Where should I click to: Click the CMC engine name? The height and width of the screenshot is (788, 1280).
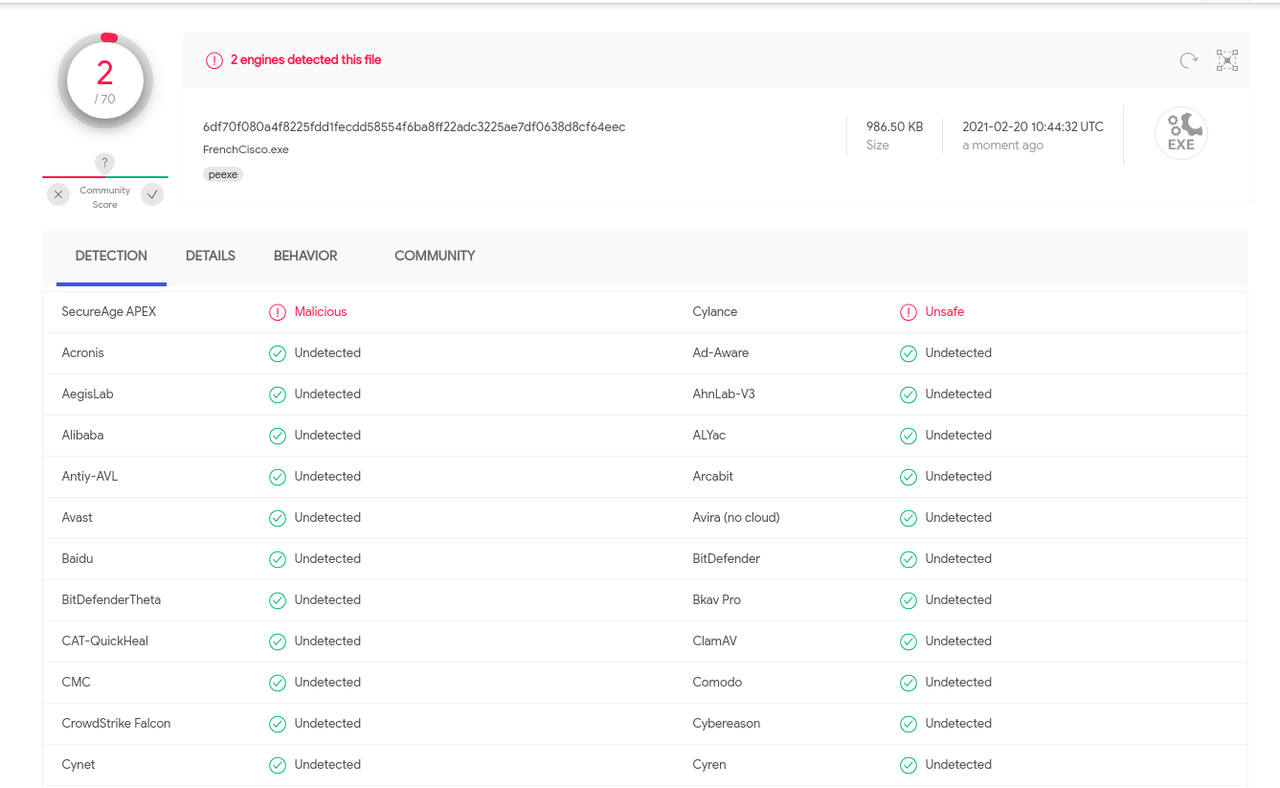(76, 682)
